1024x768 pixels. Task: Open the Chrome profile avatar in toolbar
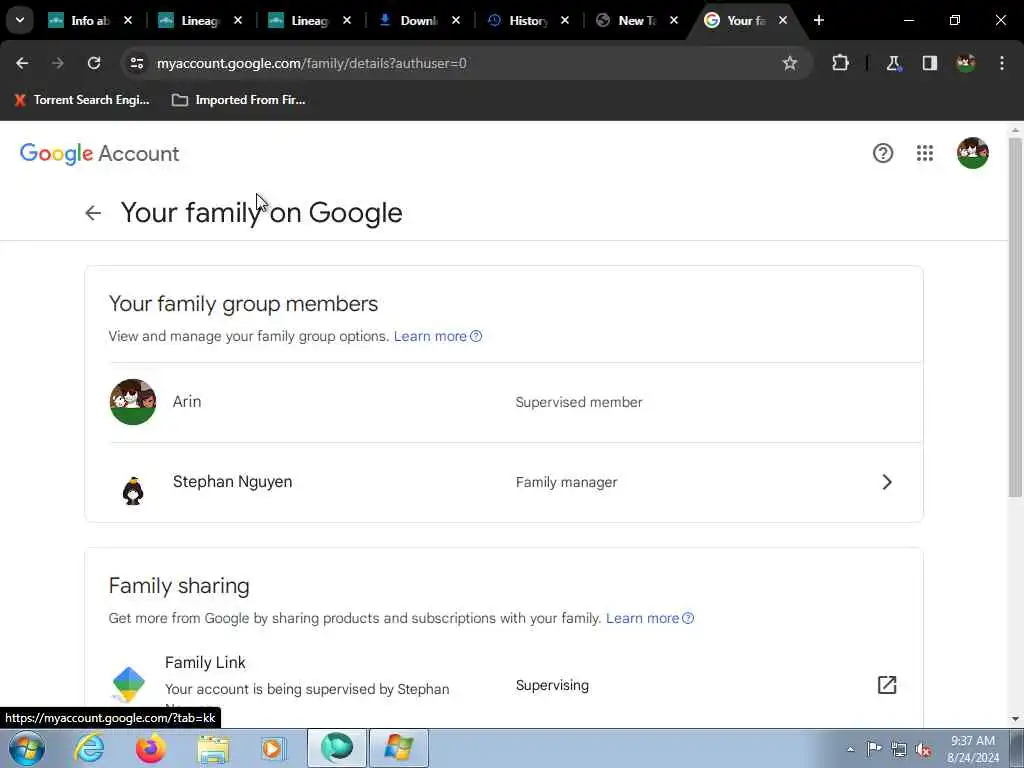pos(966,63)
